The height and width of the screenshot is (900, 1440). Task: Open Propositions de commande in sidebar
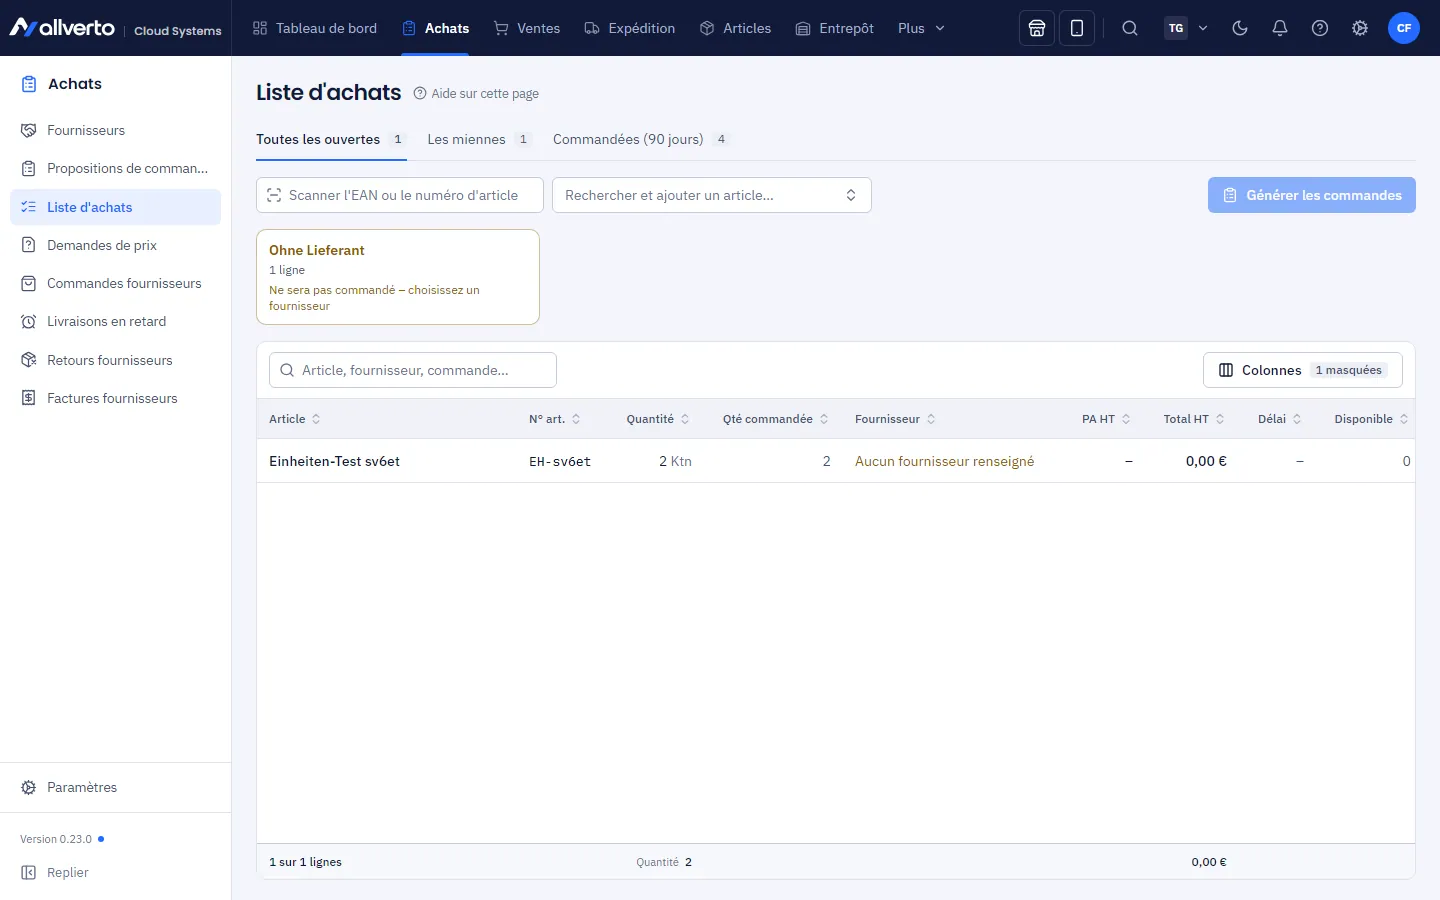click(115, 168)
